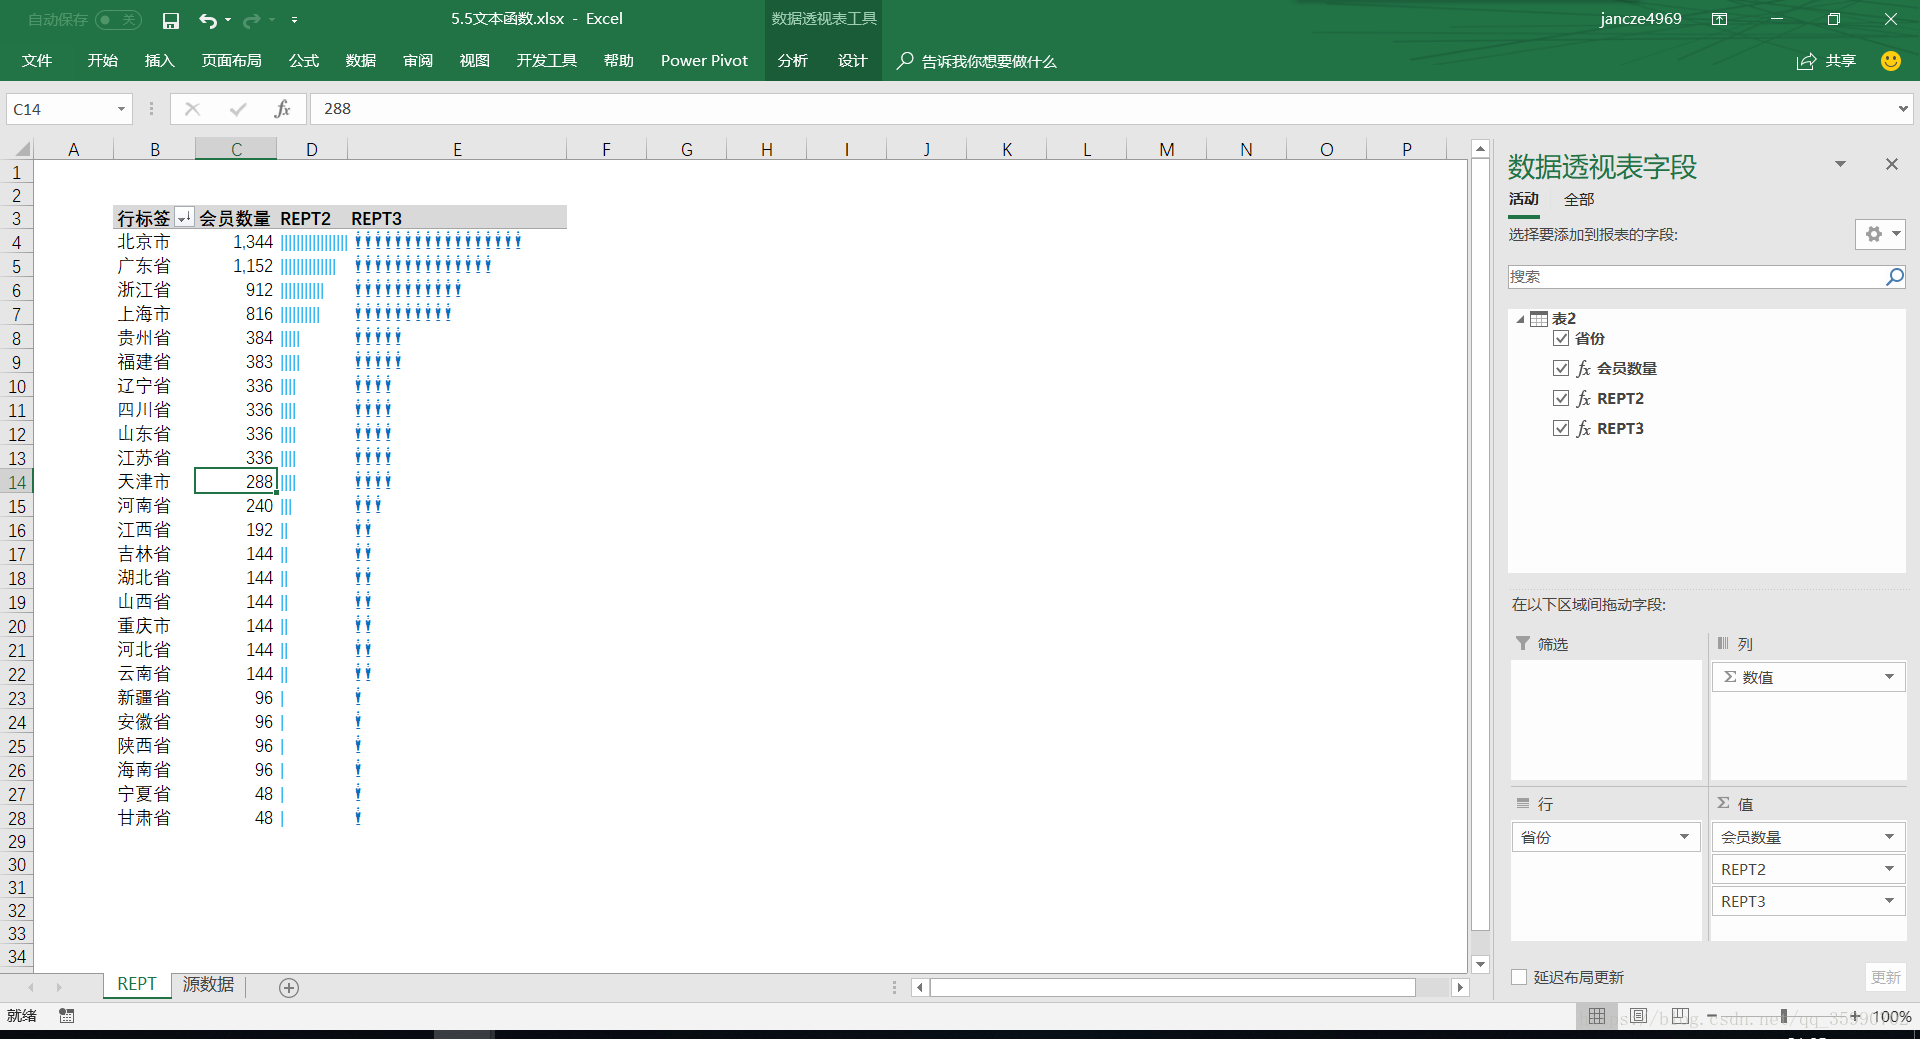Click the formula bar cancel X icon
1920x1039 pixels.
click(193, 109)
